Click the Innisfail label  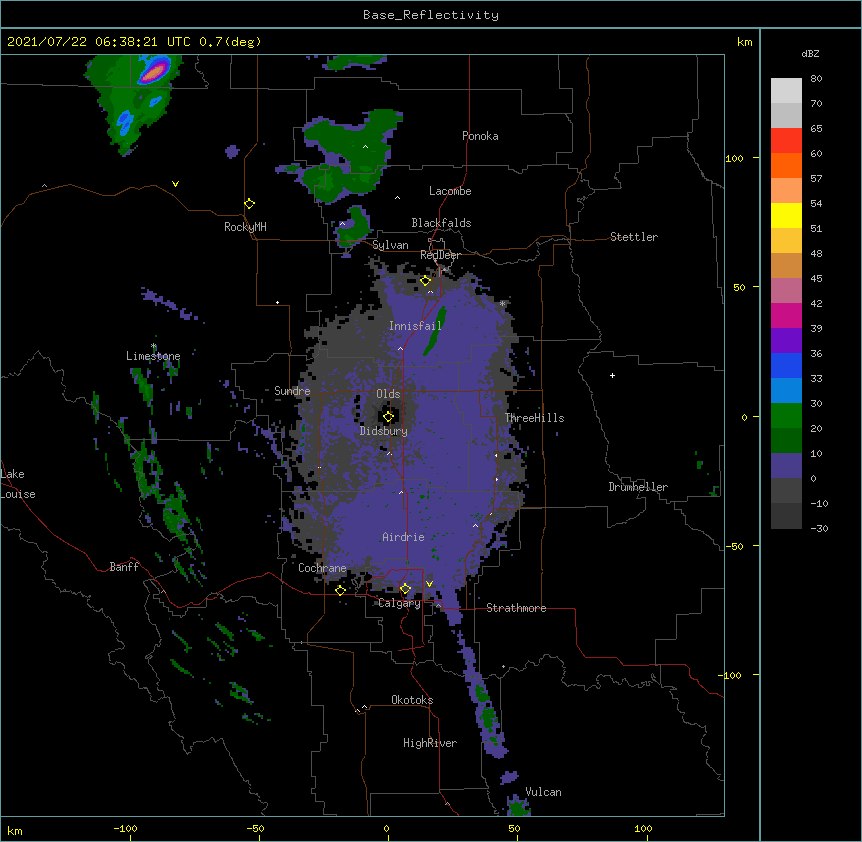point(415,326)
